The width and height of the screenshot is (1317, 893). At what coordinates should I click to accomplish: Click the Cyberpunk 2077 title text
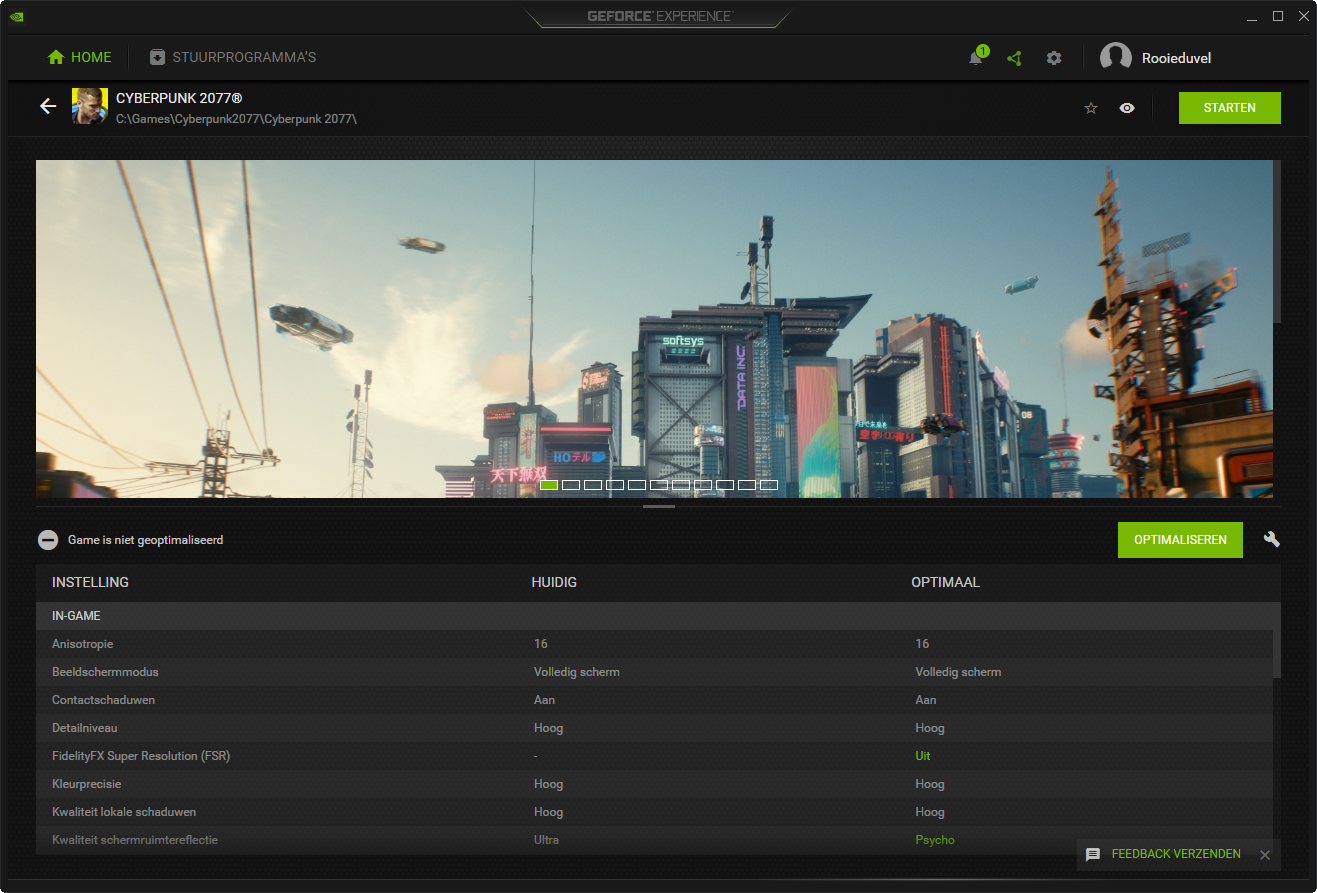(179, 98)
